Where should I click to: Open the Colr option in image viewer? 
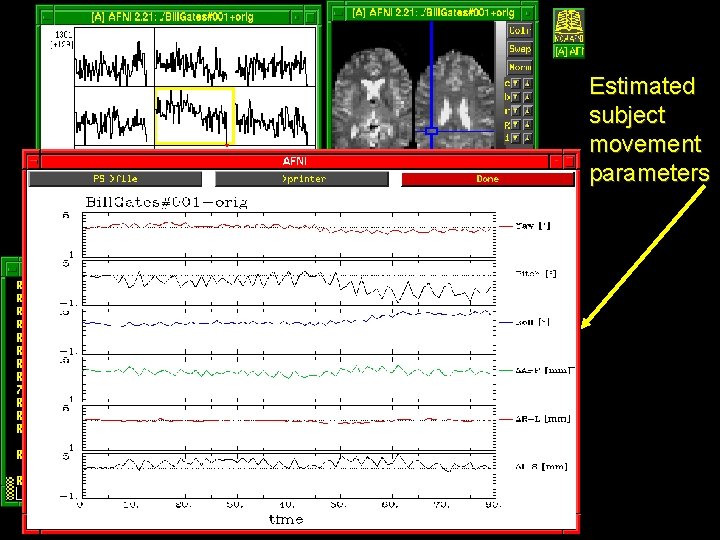[x=519, y=31]
